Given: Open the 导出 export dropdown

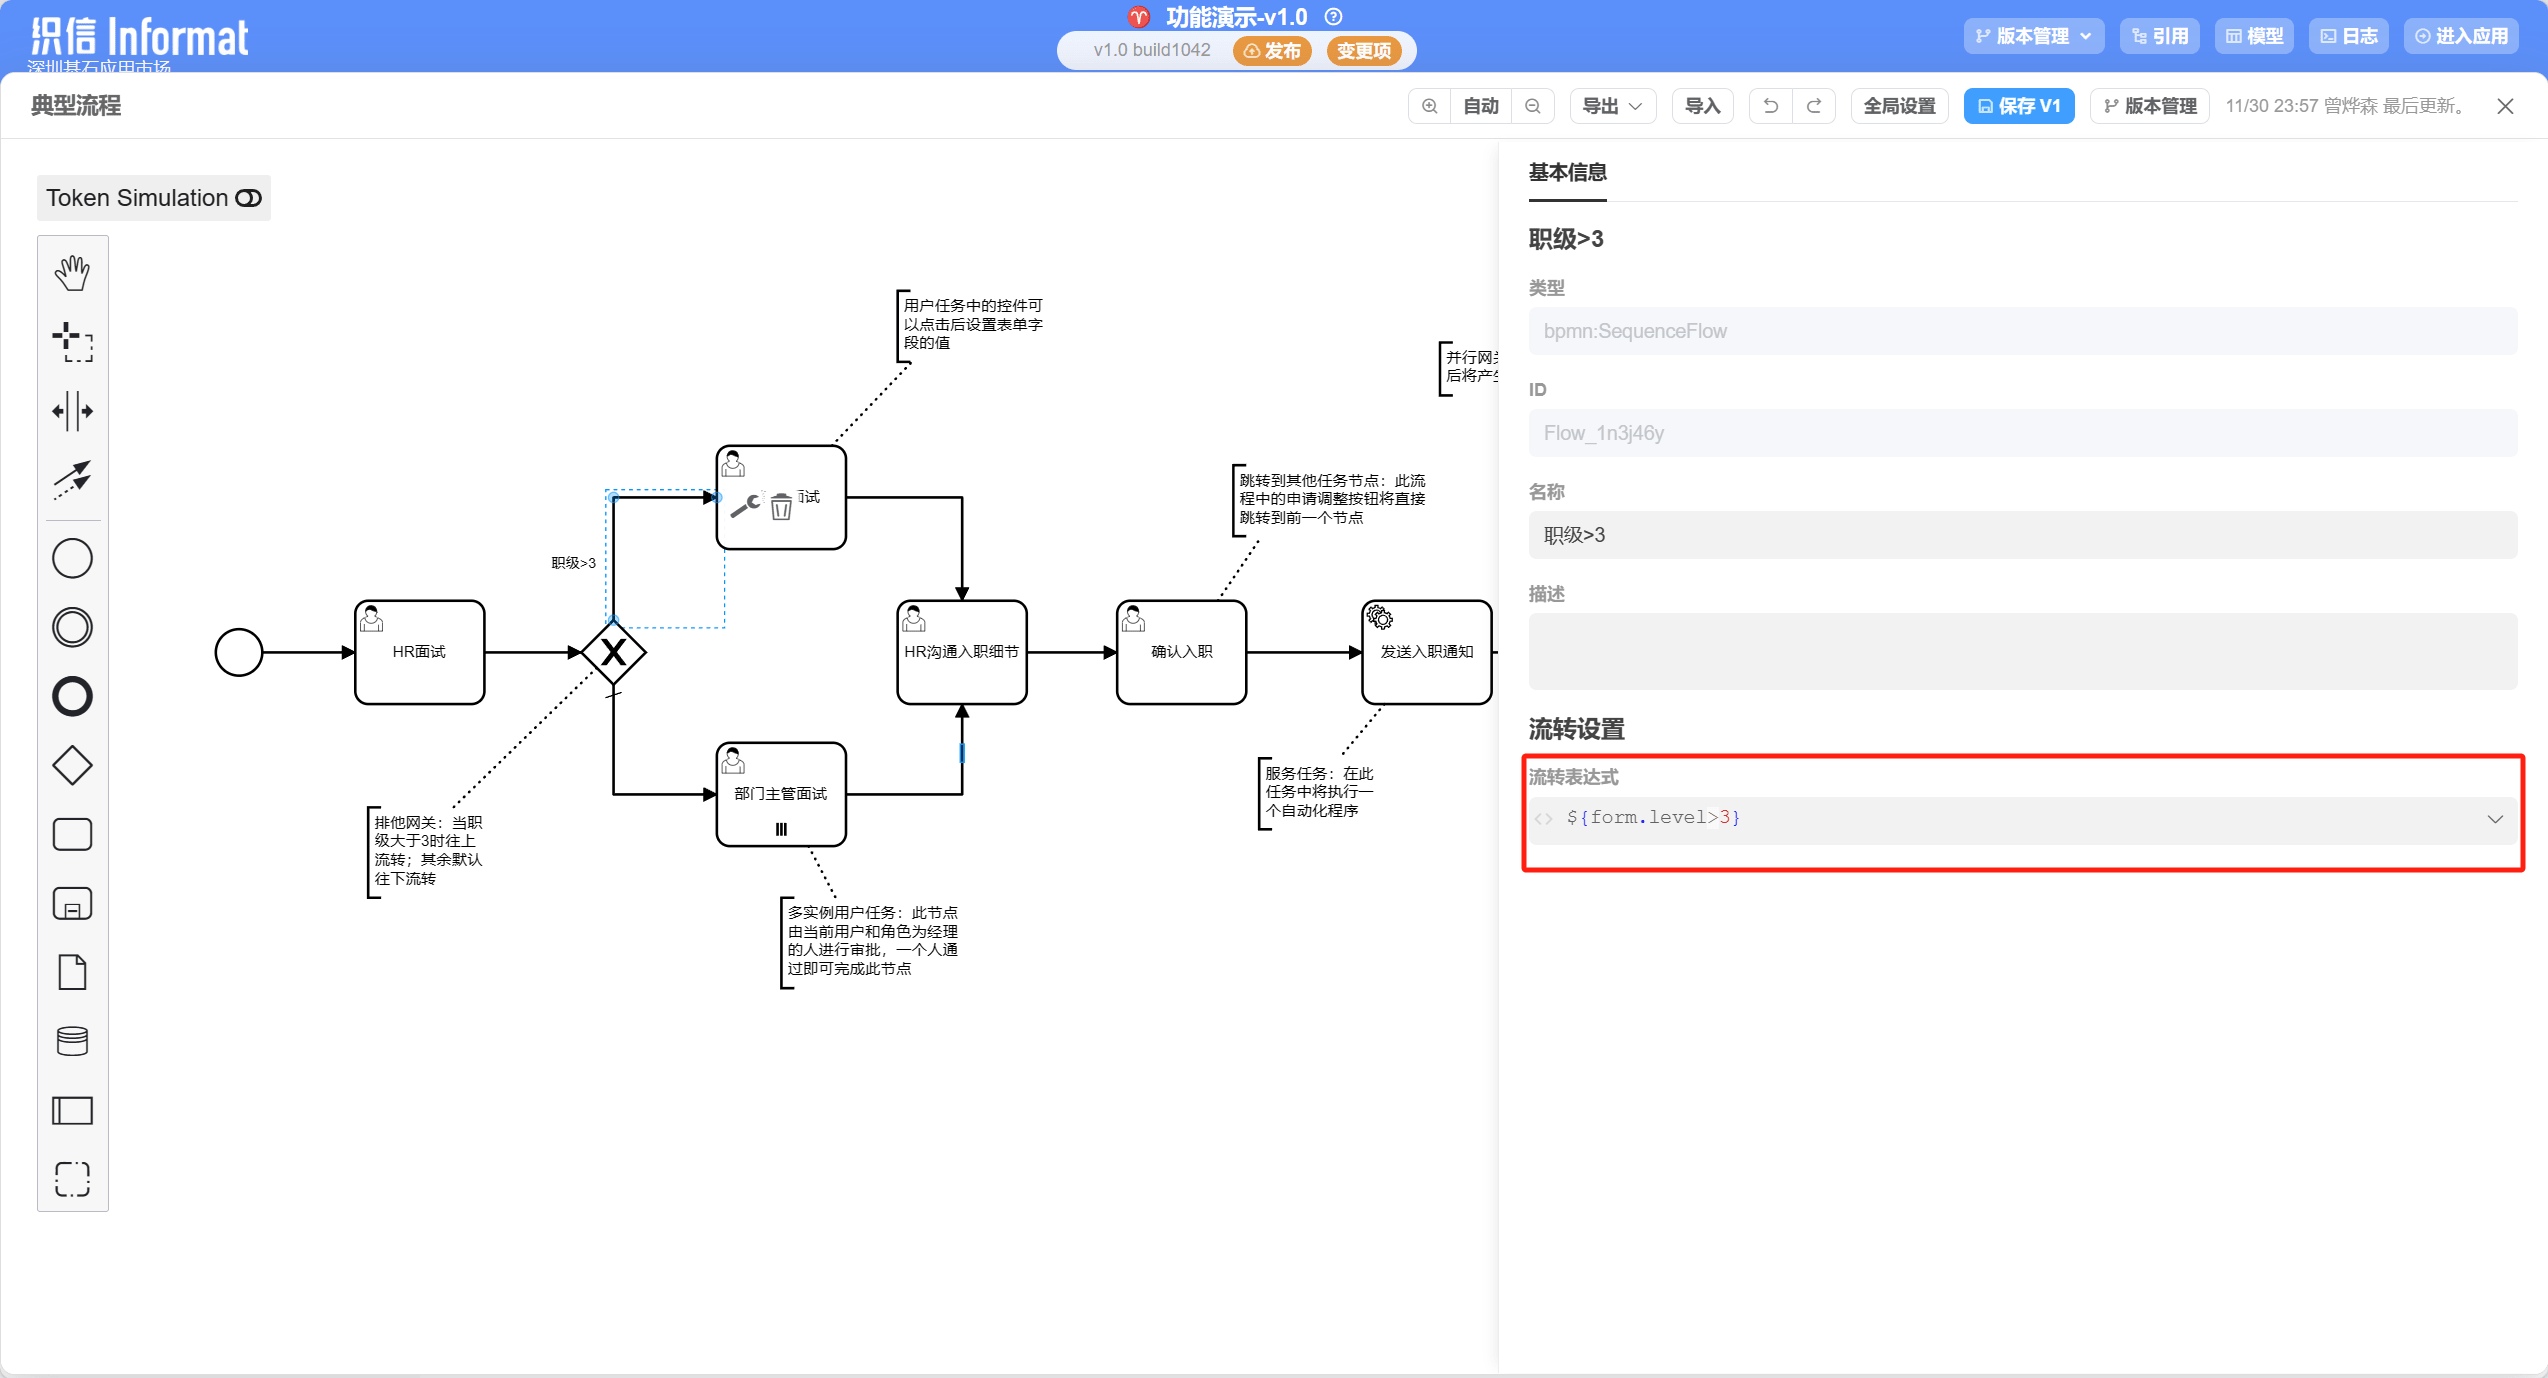Looking at the screenshot, I should point(1612,106).
